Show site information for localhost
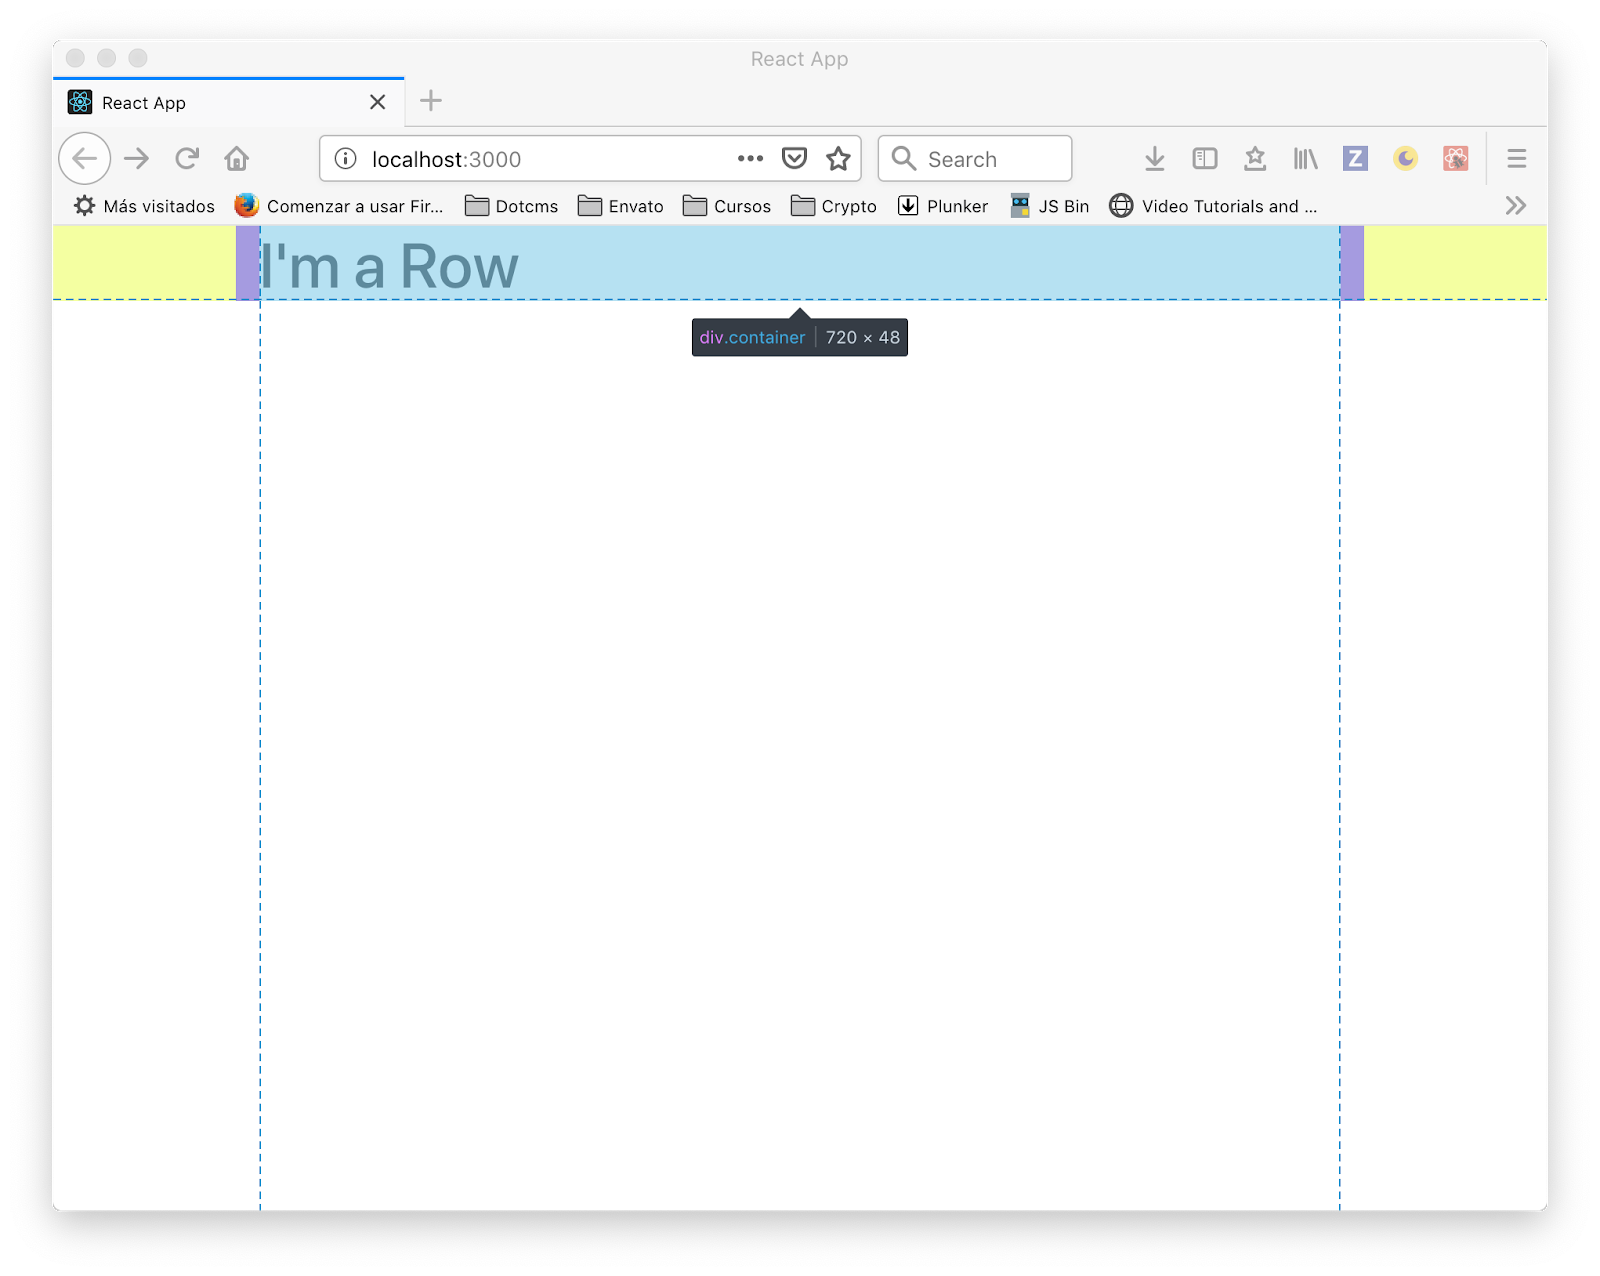The width and height of the screenshot is (1600, 1276). click(345, 159)
